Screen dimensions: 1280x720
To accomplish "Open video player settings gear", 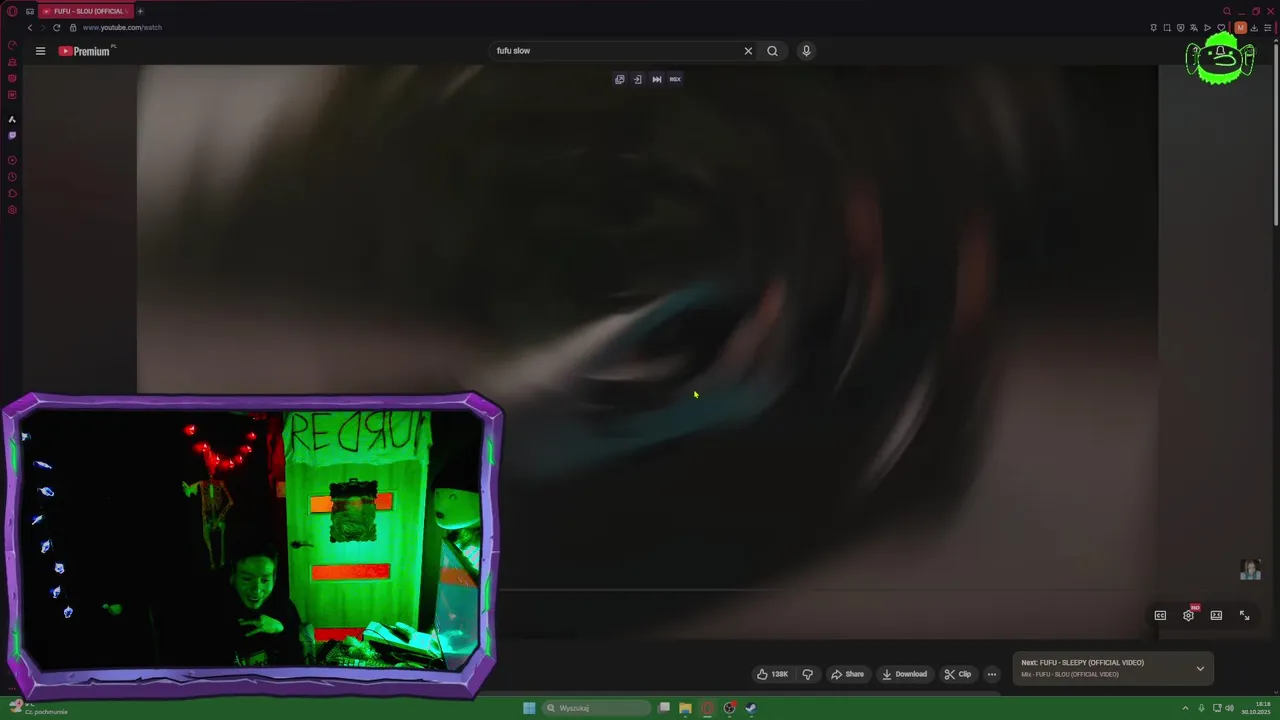I will pos(1189,615).
